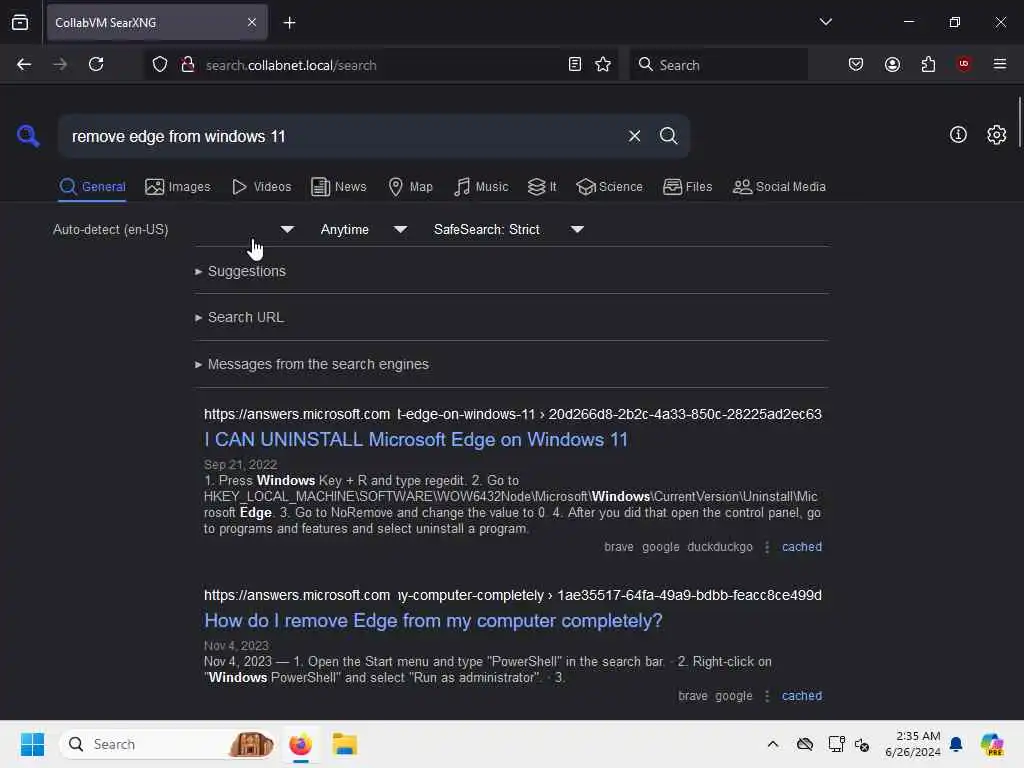The image size is (1024, 768).
Task: Click the SearXNG logo magnifier
Action: [28, 136]
